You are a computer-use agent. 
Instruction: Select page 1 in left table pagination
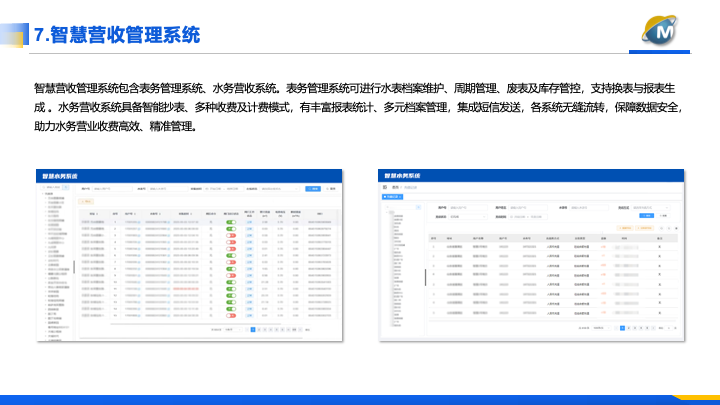[x=255, y=329]
